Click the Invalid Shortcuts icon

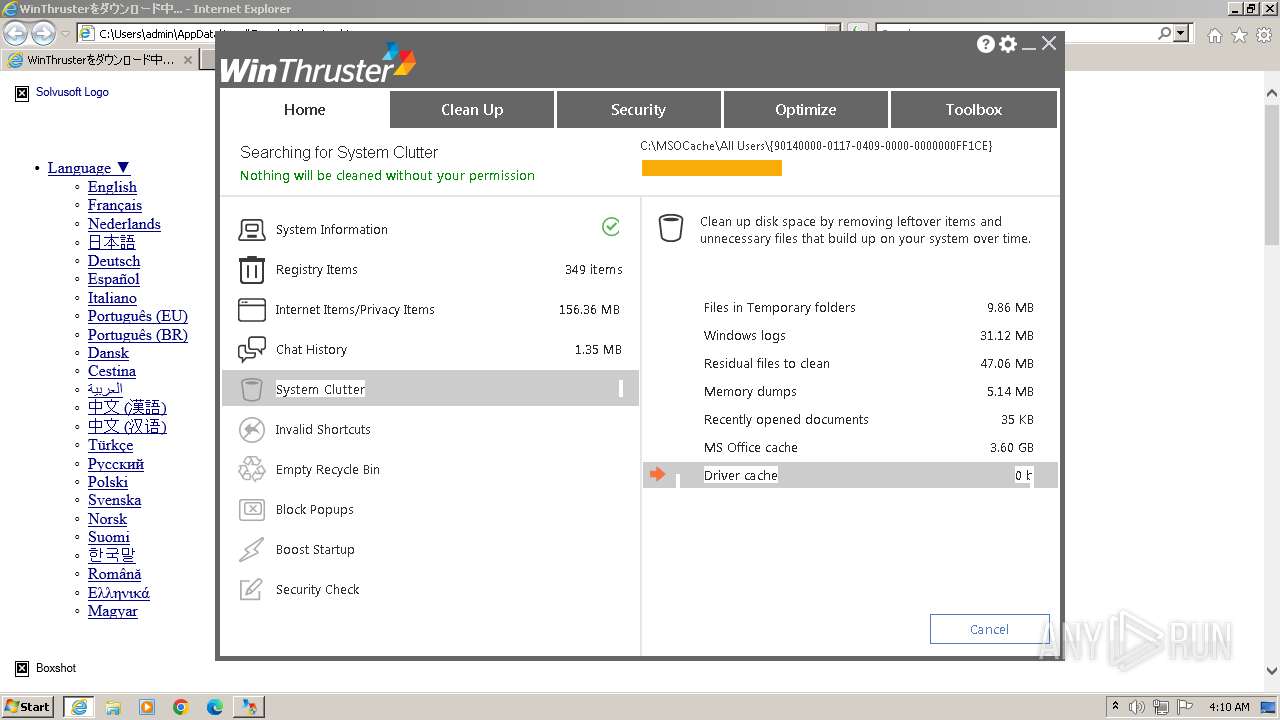click(251, 430)
